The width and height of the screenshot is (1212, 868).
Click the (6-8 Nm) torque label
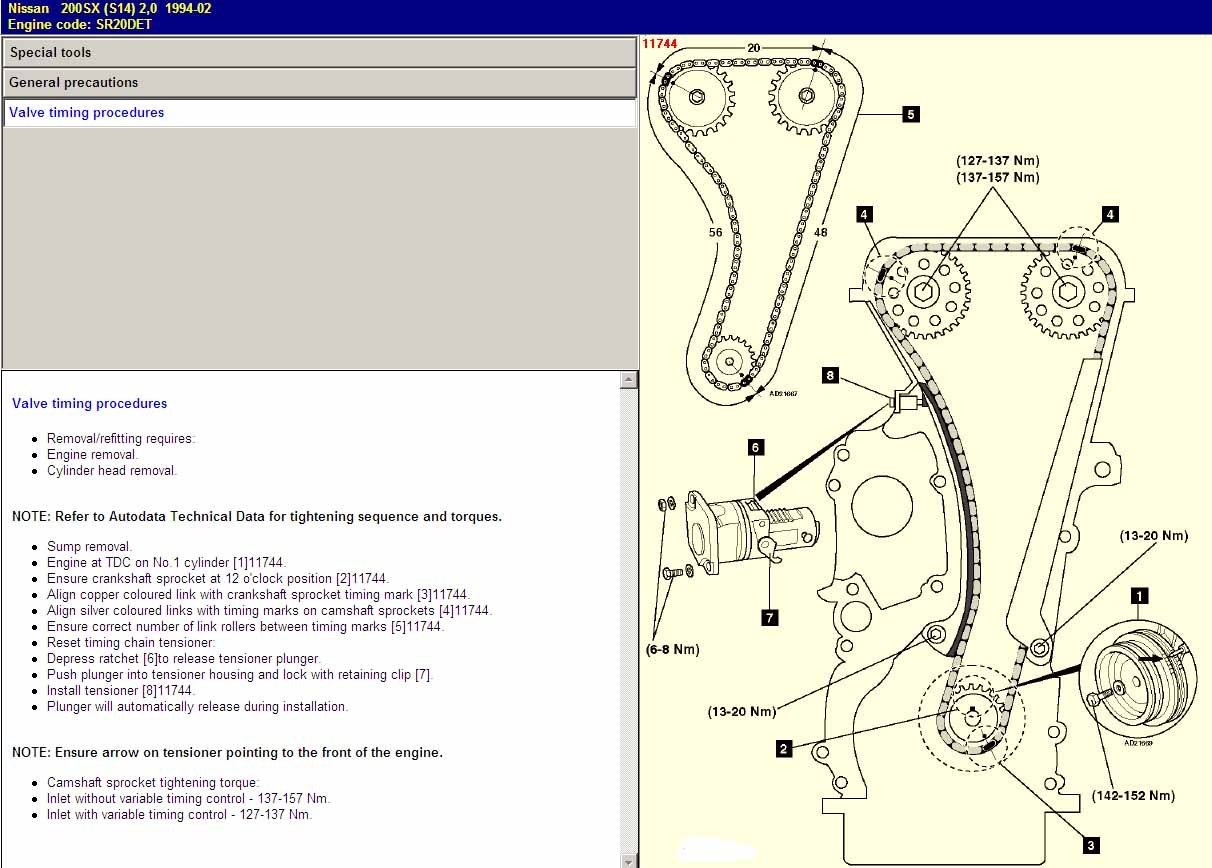click(x=672, y=649)
